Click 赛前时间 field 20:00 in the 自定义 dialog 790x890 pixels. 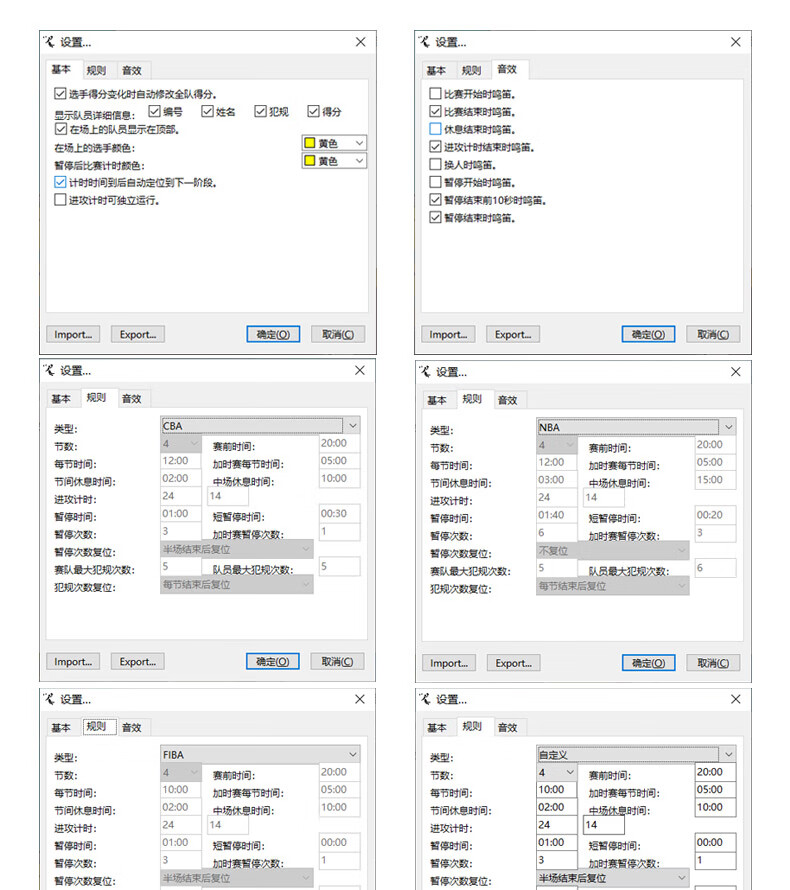716,773
